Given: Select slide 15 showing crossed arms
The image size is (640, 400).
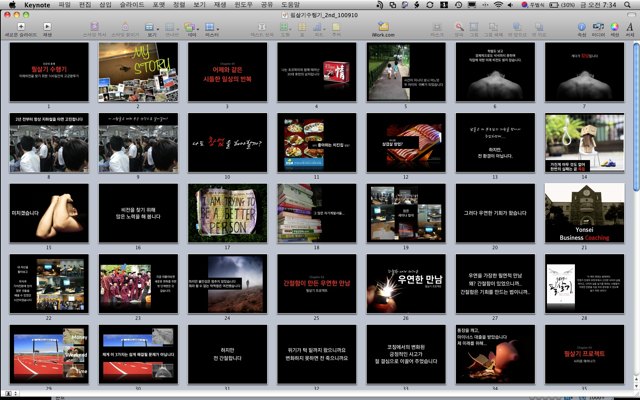Looking at the screenshot, I should pos(49,213).
